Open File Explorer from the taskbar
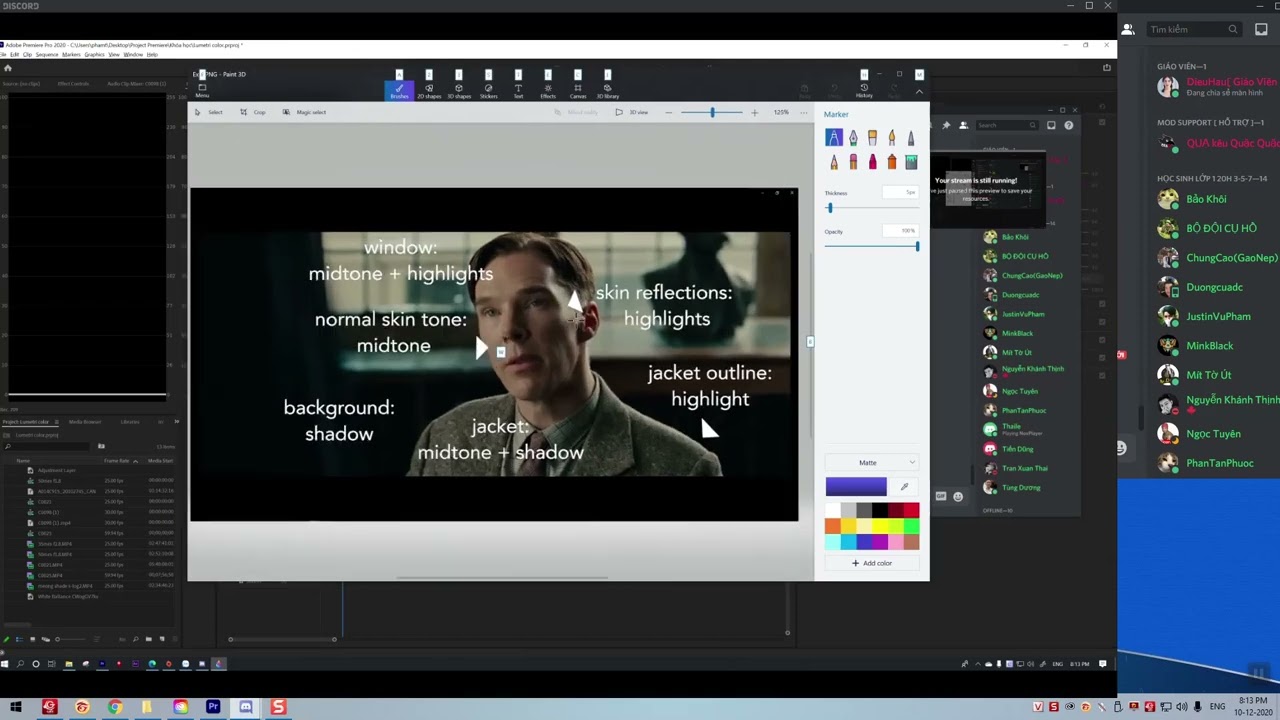 coord(147,707)
